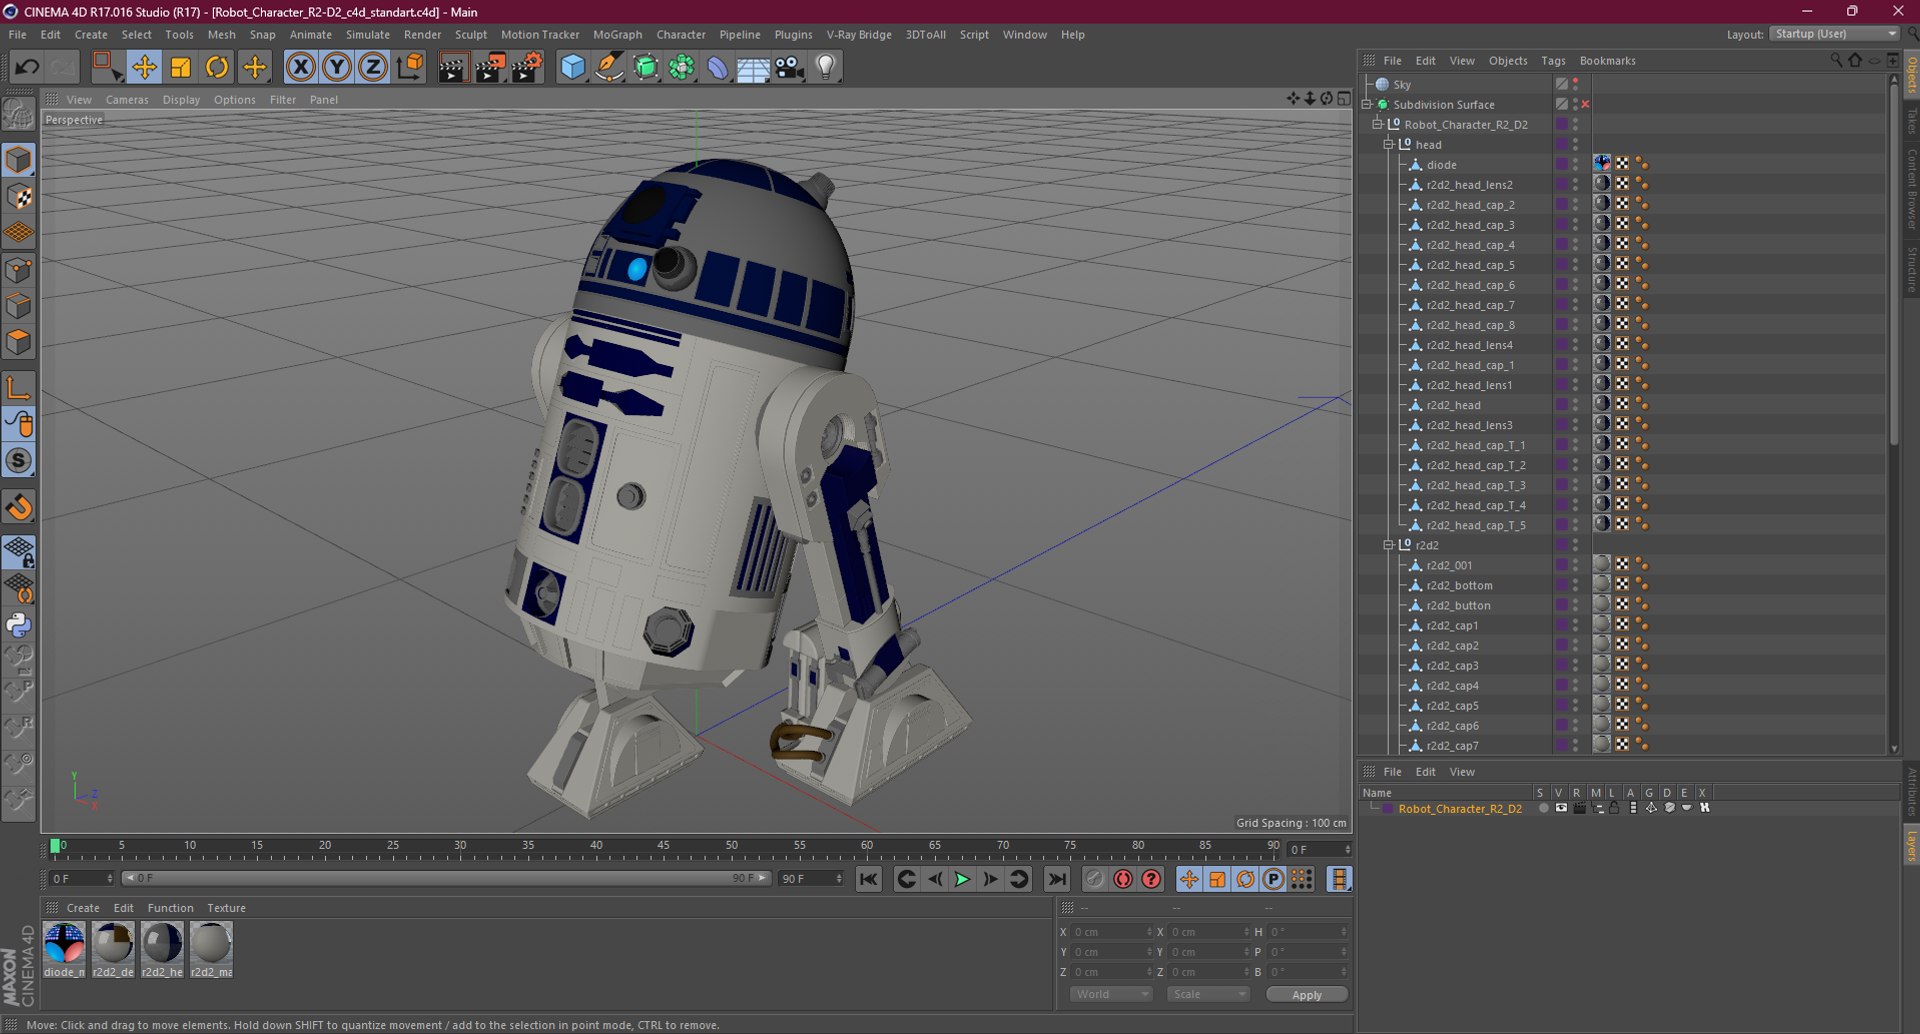The image size is (1920, 1034).
Task: Collapse the r2d2 group in object tree
Action: pyautogui.click(x=1388, y=545)
